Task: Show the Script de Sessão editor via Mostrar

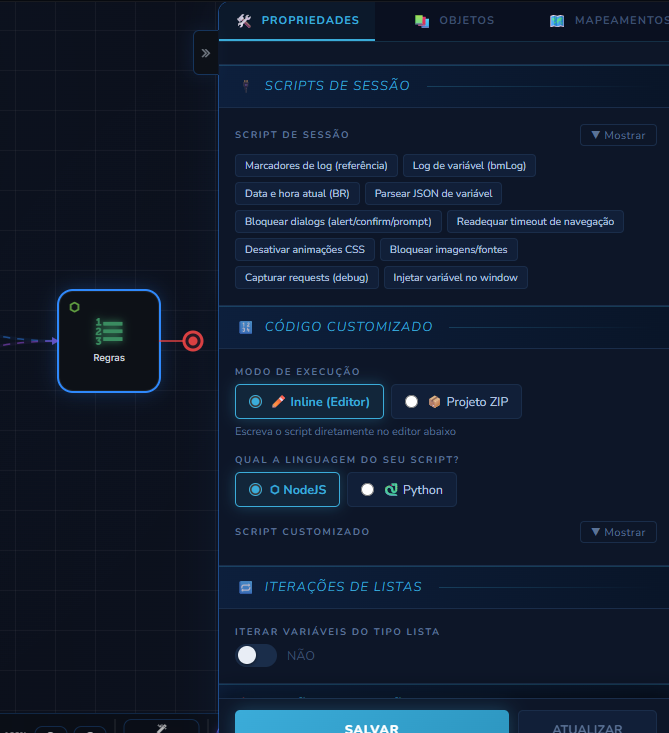Action: click(618, 135)
